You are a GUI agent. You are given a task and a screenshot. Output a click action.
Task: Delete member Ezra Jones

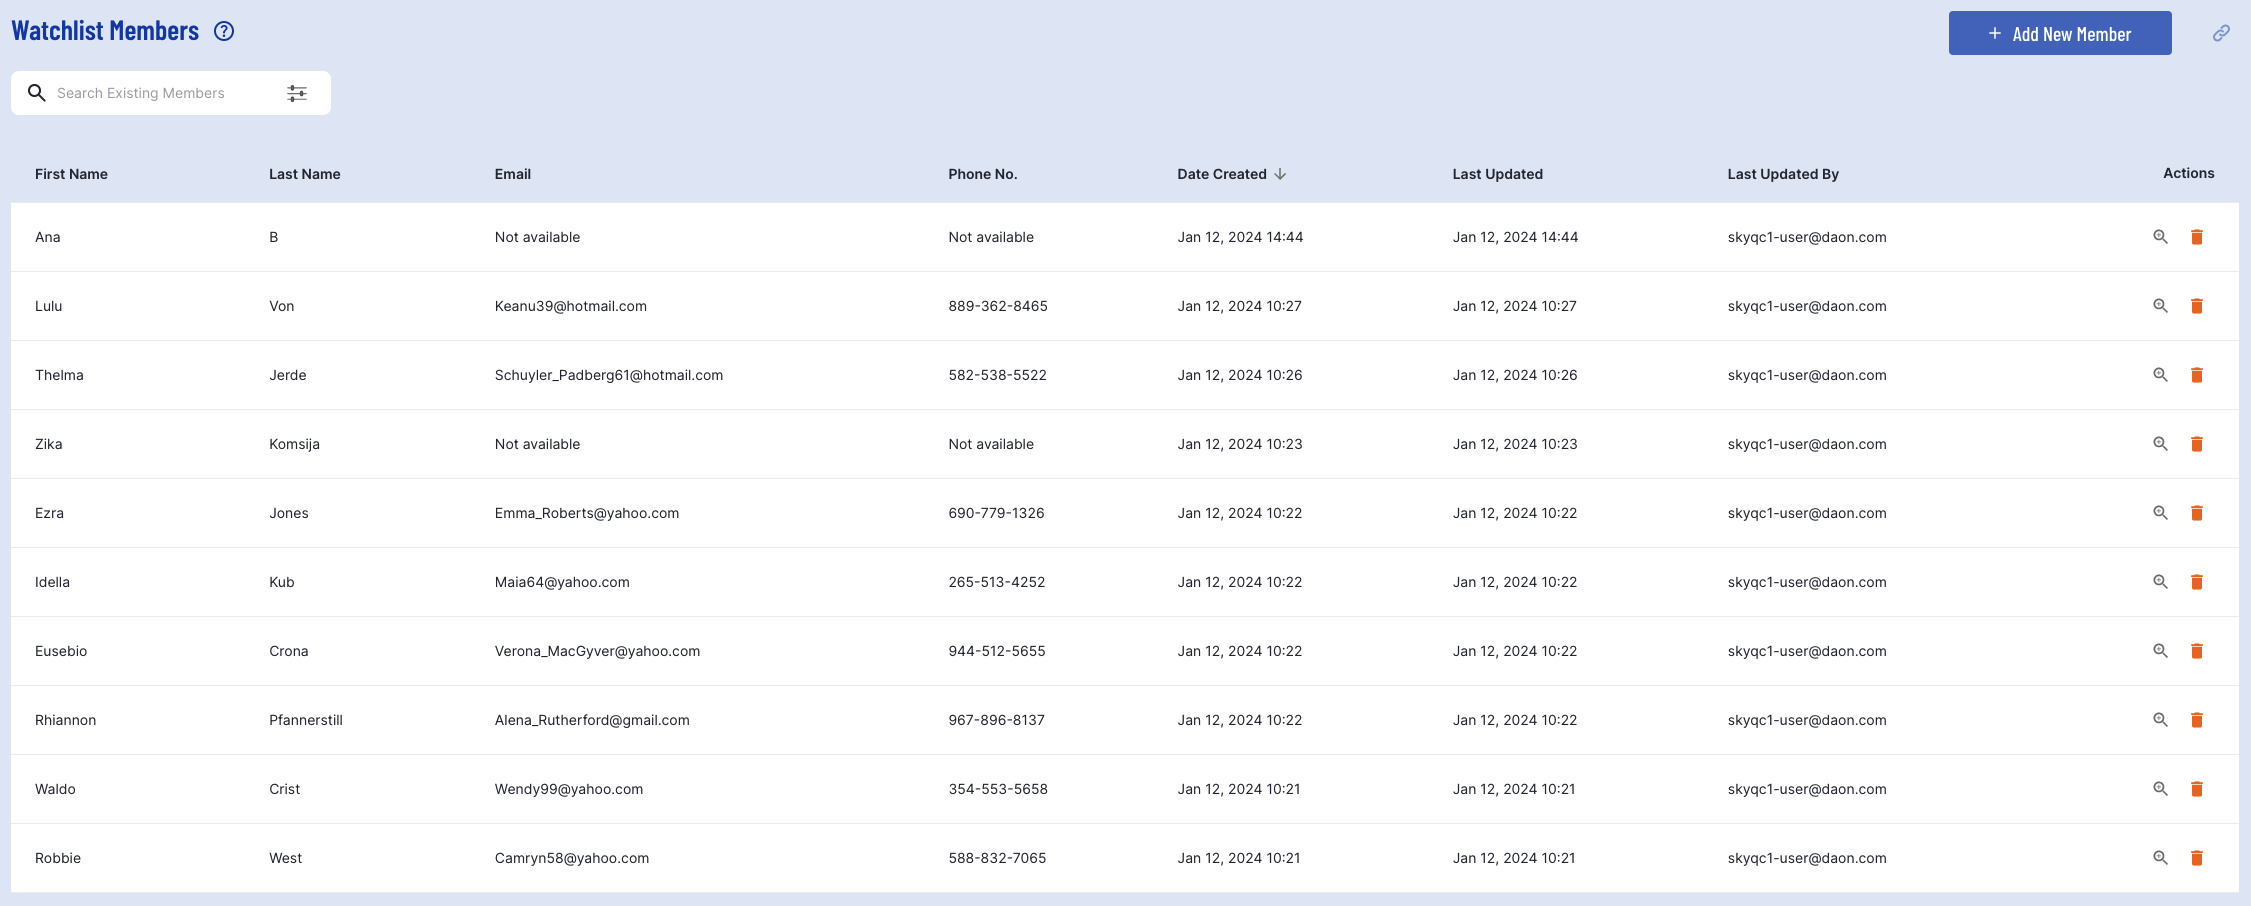point(2197,513)
